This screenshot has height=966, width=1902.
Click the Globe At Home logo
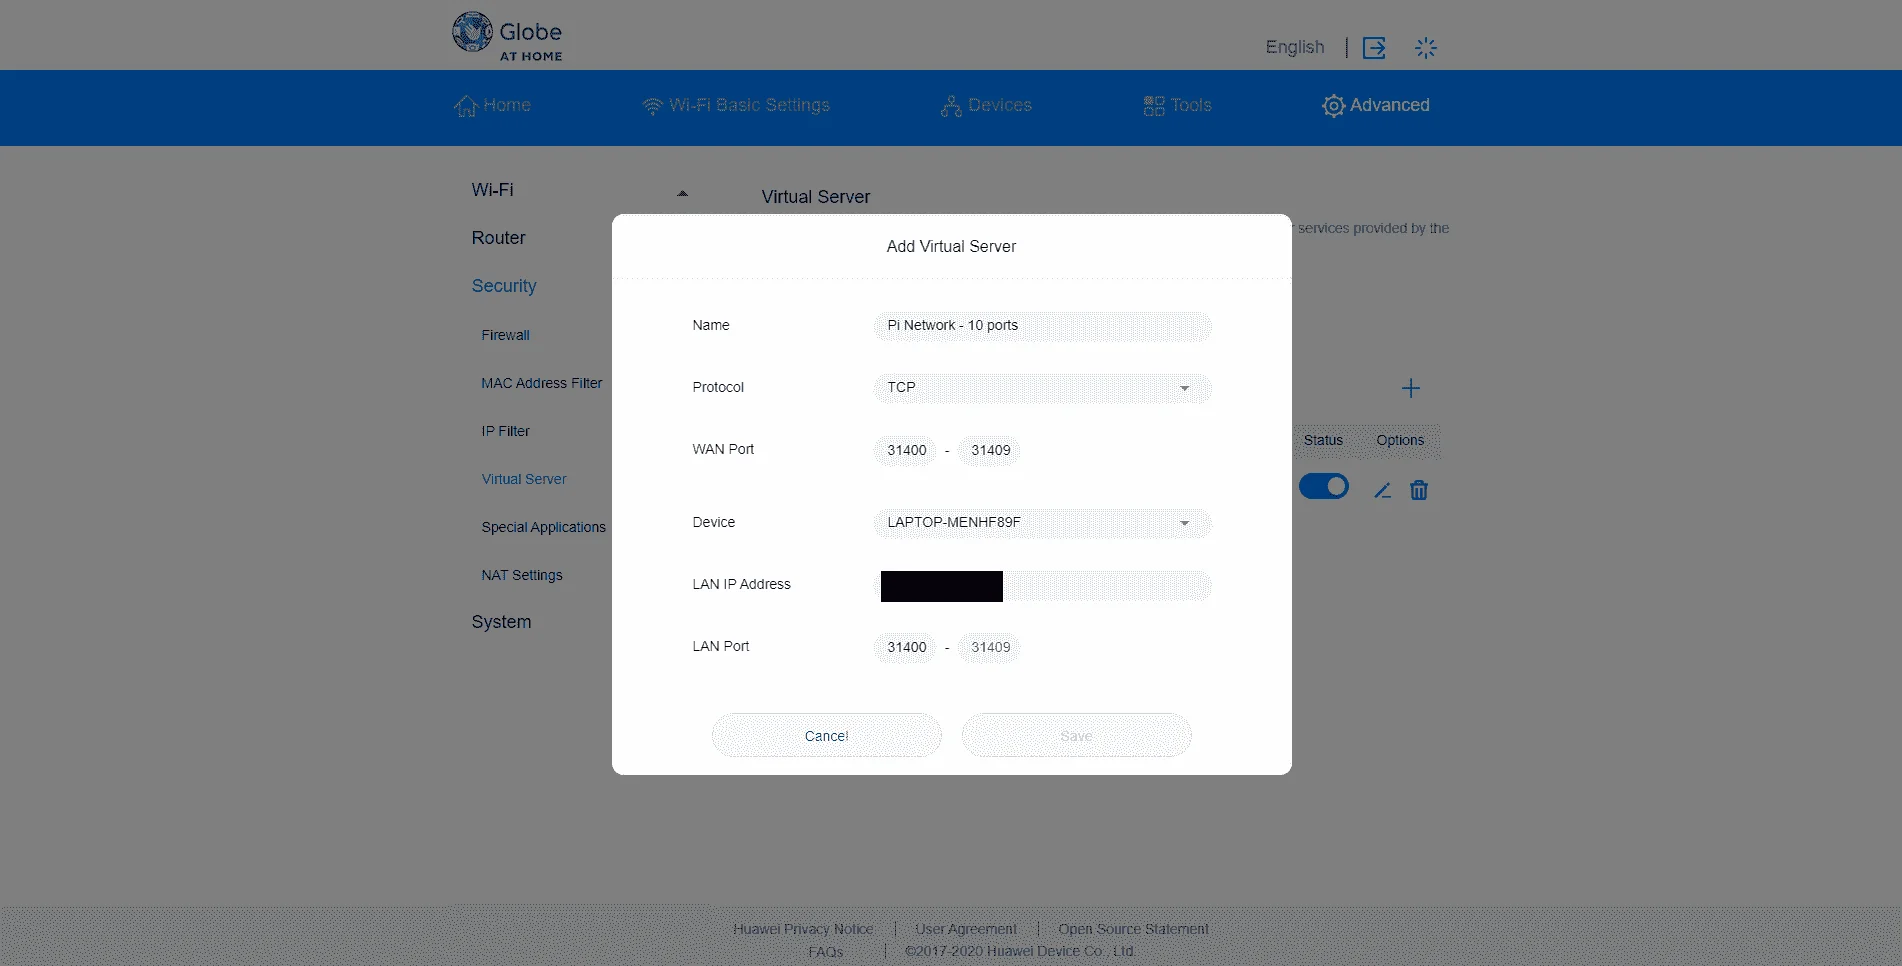507,37
